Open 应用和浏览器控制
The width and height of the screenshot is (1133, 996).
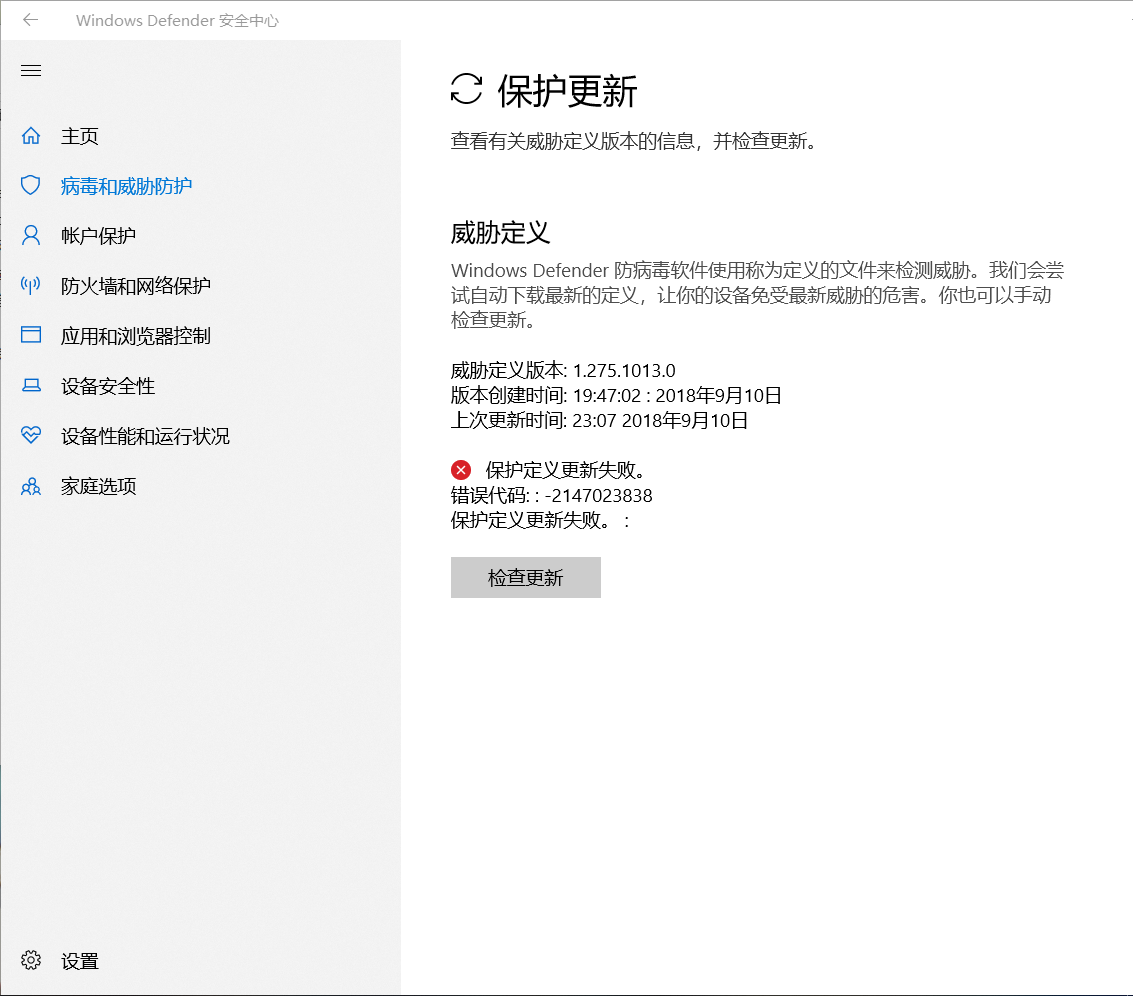pyautogui.click(x=136, y=335)
